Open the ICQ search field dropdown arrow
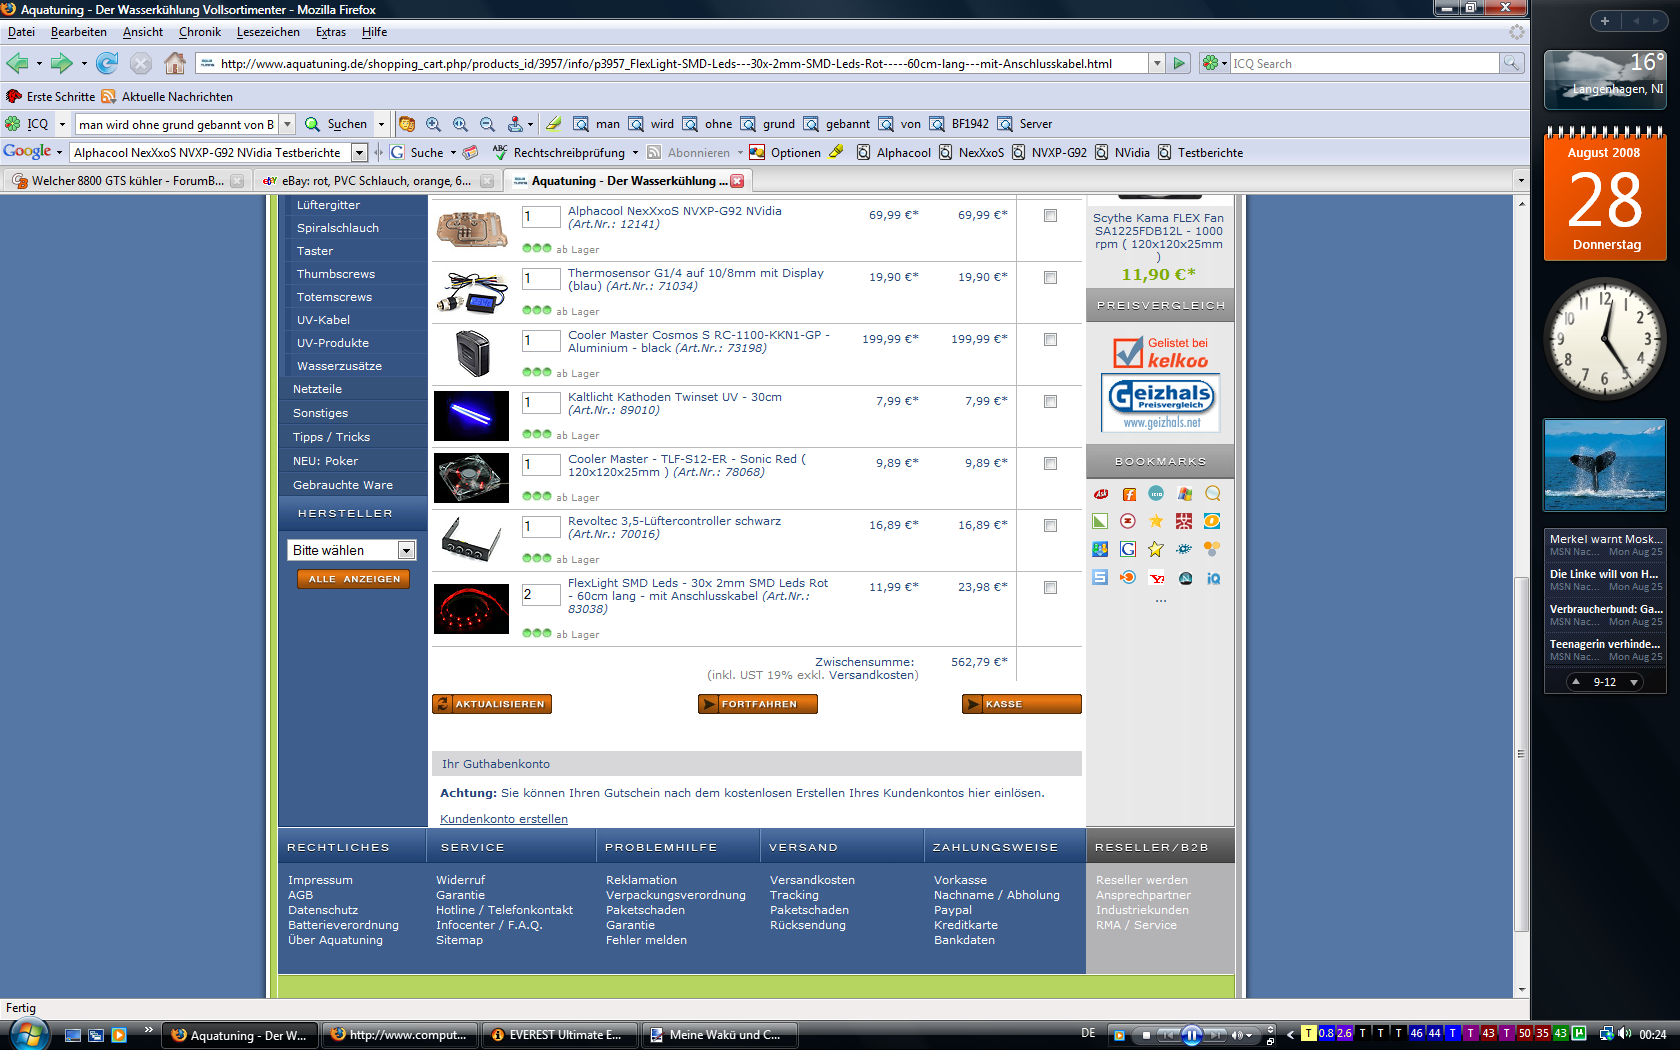Viewport: 1680px width, 1050px height. [x=287, y=124]
